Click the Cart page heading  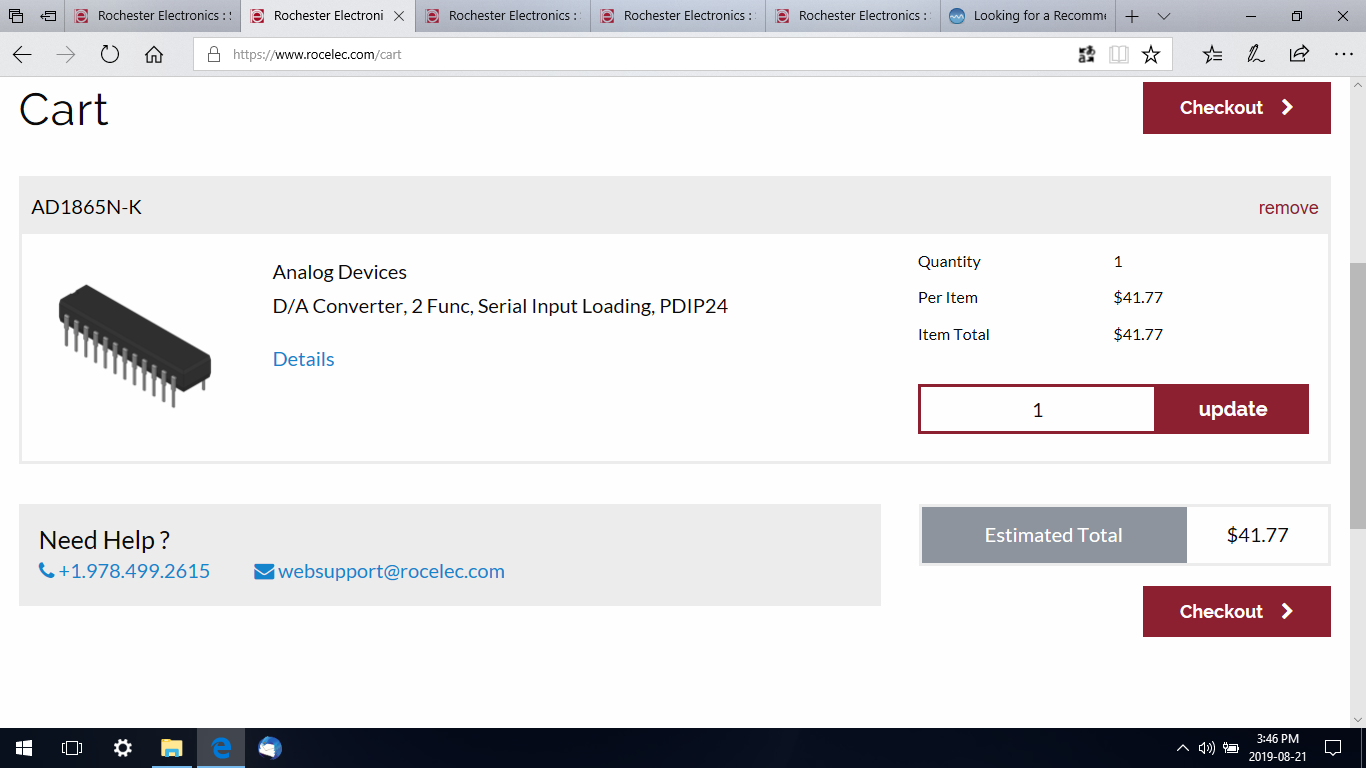(64, 109)
